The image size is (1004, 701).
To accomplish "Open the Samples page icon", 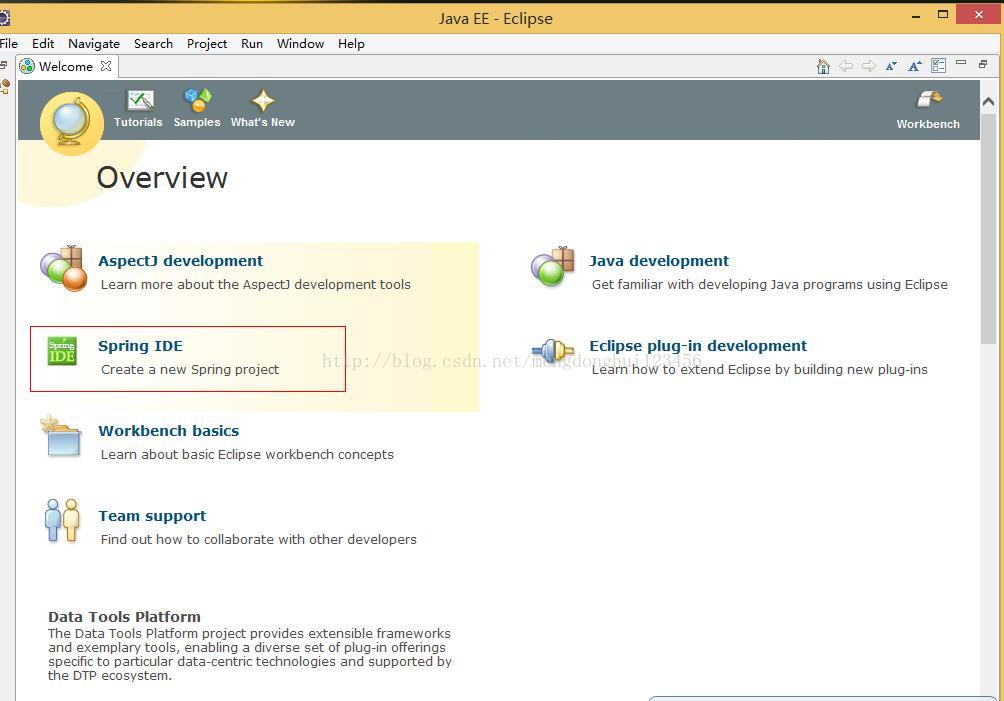I will tap(197, 99).
